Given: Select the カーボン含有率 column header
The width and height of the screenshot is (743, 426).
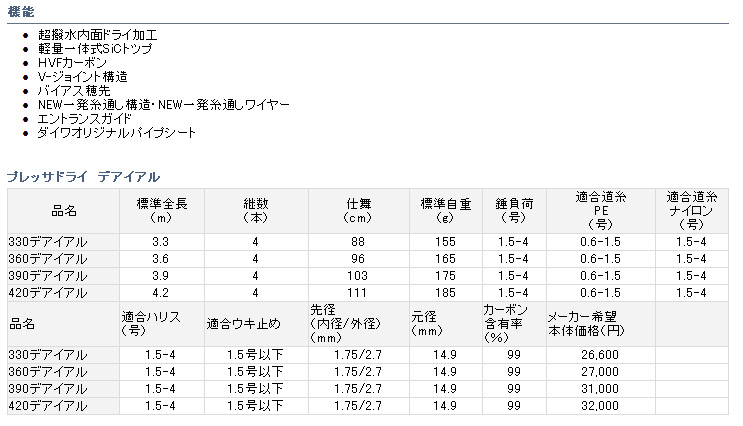Looking at the screenshot, I should pyautogui.click(x=514, y=324).
